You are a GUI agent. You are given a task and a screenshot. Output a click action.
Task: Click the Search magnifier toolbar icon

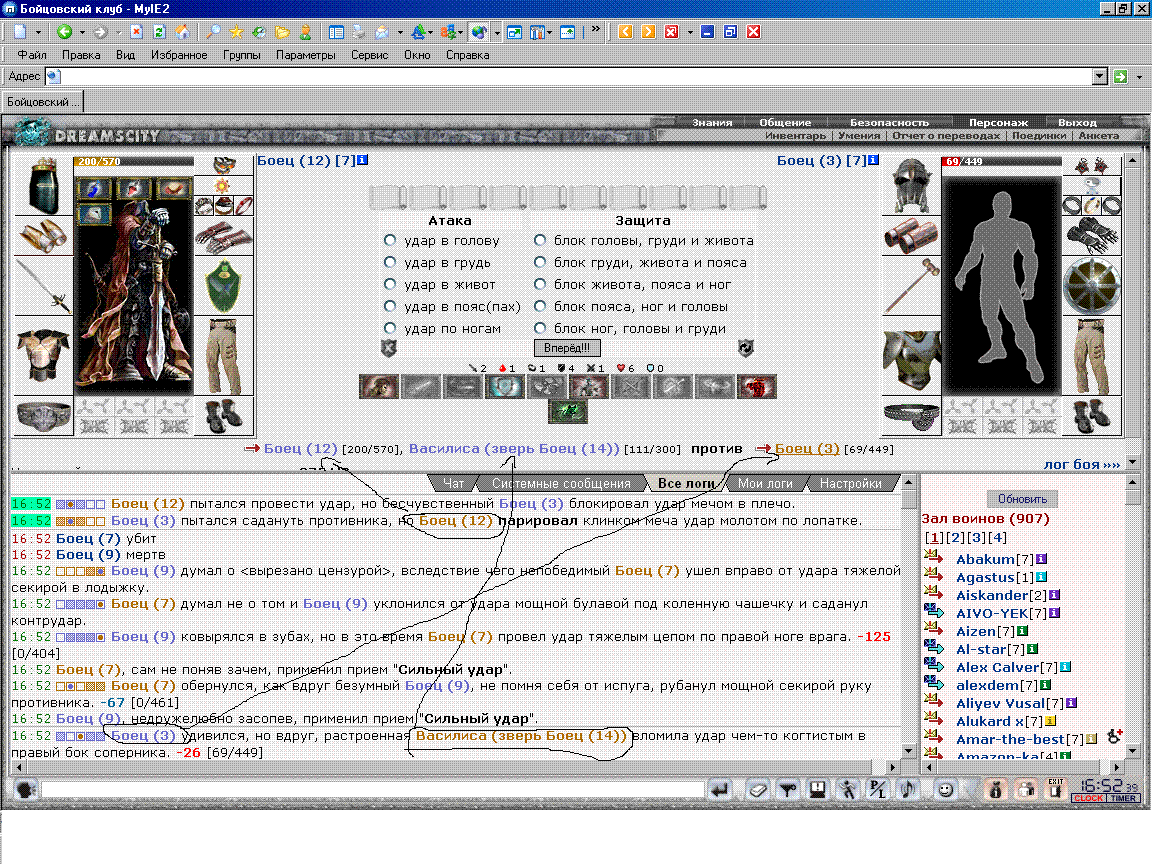pos(213,32)
